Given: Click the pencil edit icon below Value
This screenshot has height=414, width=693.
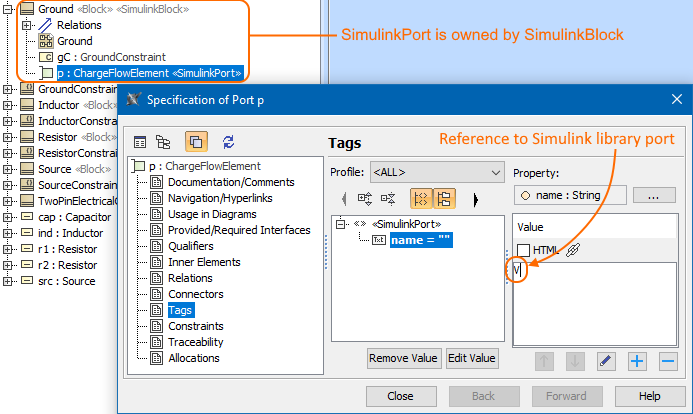Looking at the screenshot, I should point(606,360).
